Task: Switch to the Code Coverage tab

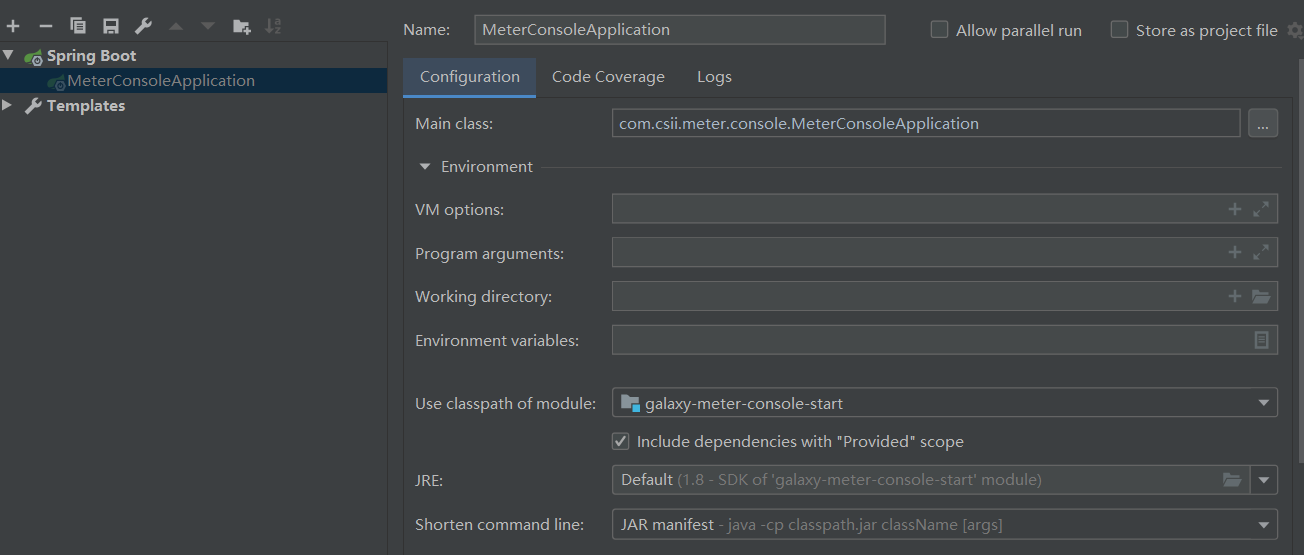Action: point(608,77)
